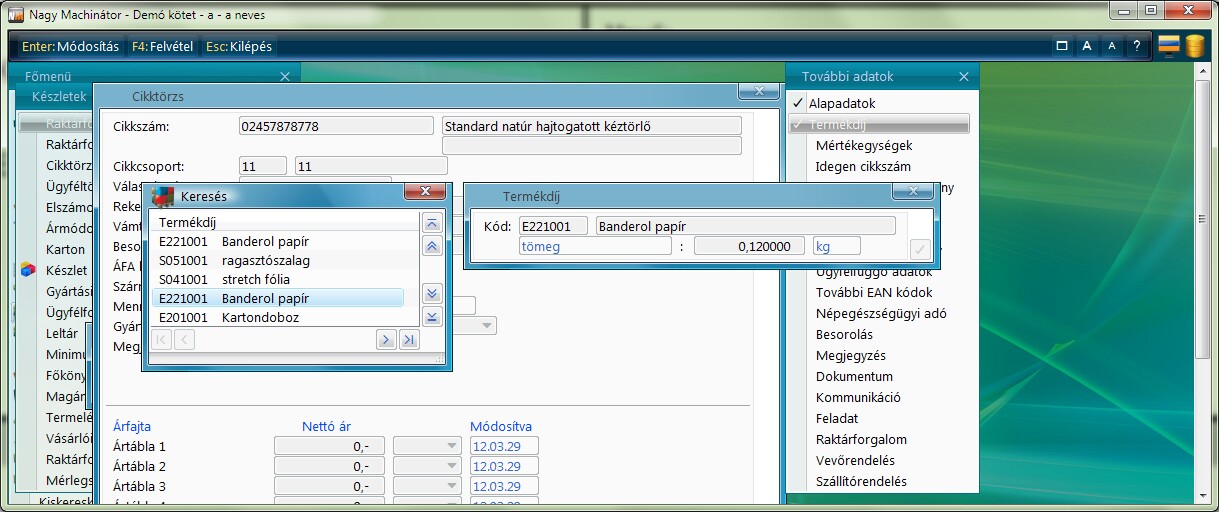Open Idegen cikkszám entry
The height and width of the screenshot is (512, 1219).
tap(861, 166)
